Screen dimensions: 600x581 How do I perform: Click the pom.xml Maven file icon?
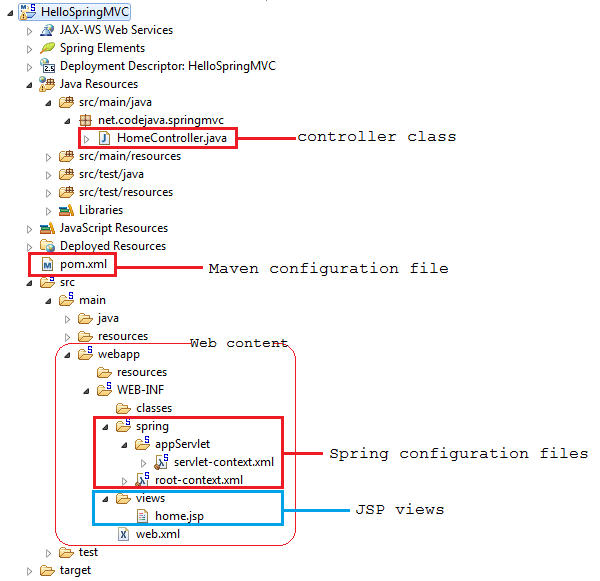tap(47, 264)
